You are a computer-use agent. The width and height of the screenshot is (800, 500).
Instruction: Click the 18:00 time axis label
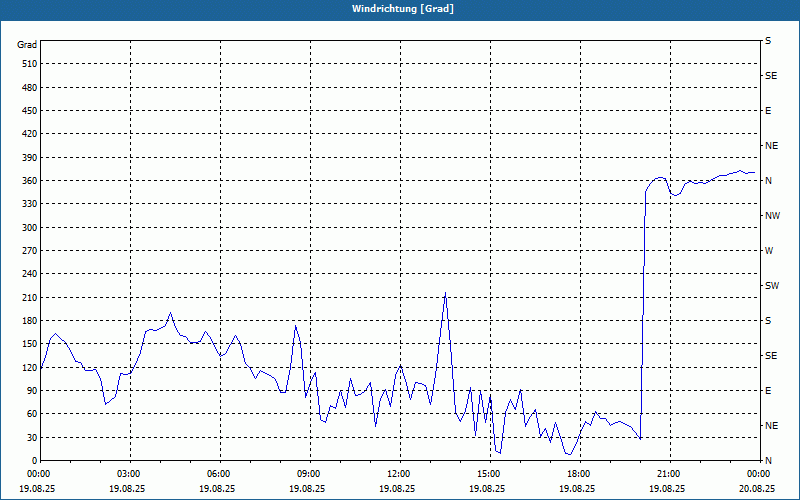(578, 473)
